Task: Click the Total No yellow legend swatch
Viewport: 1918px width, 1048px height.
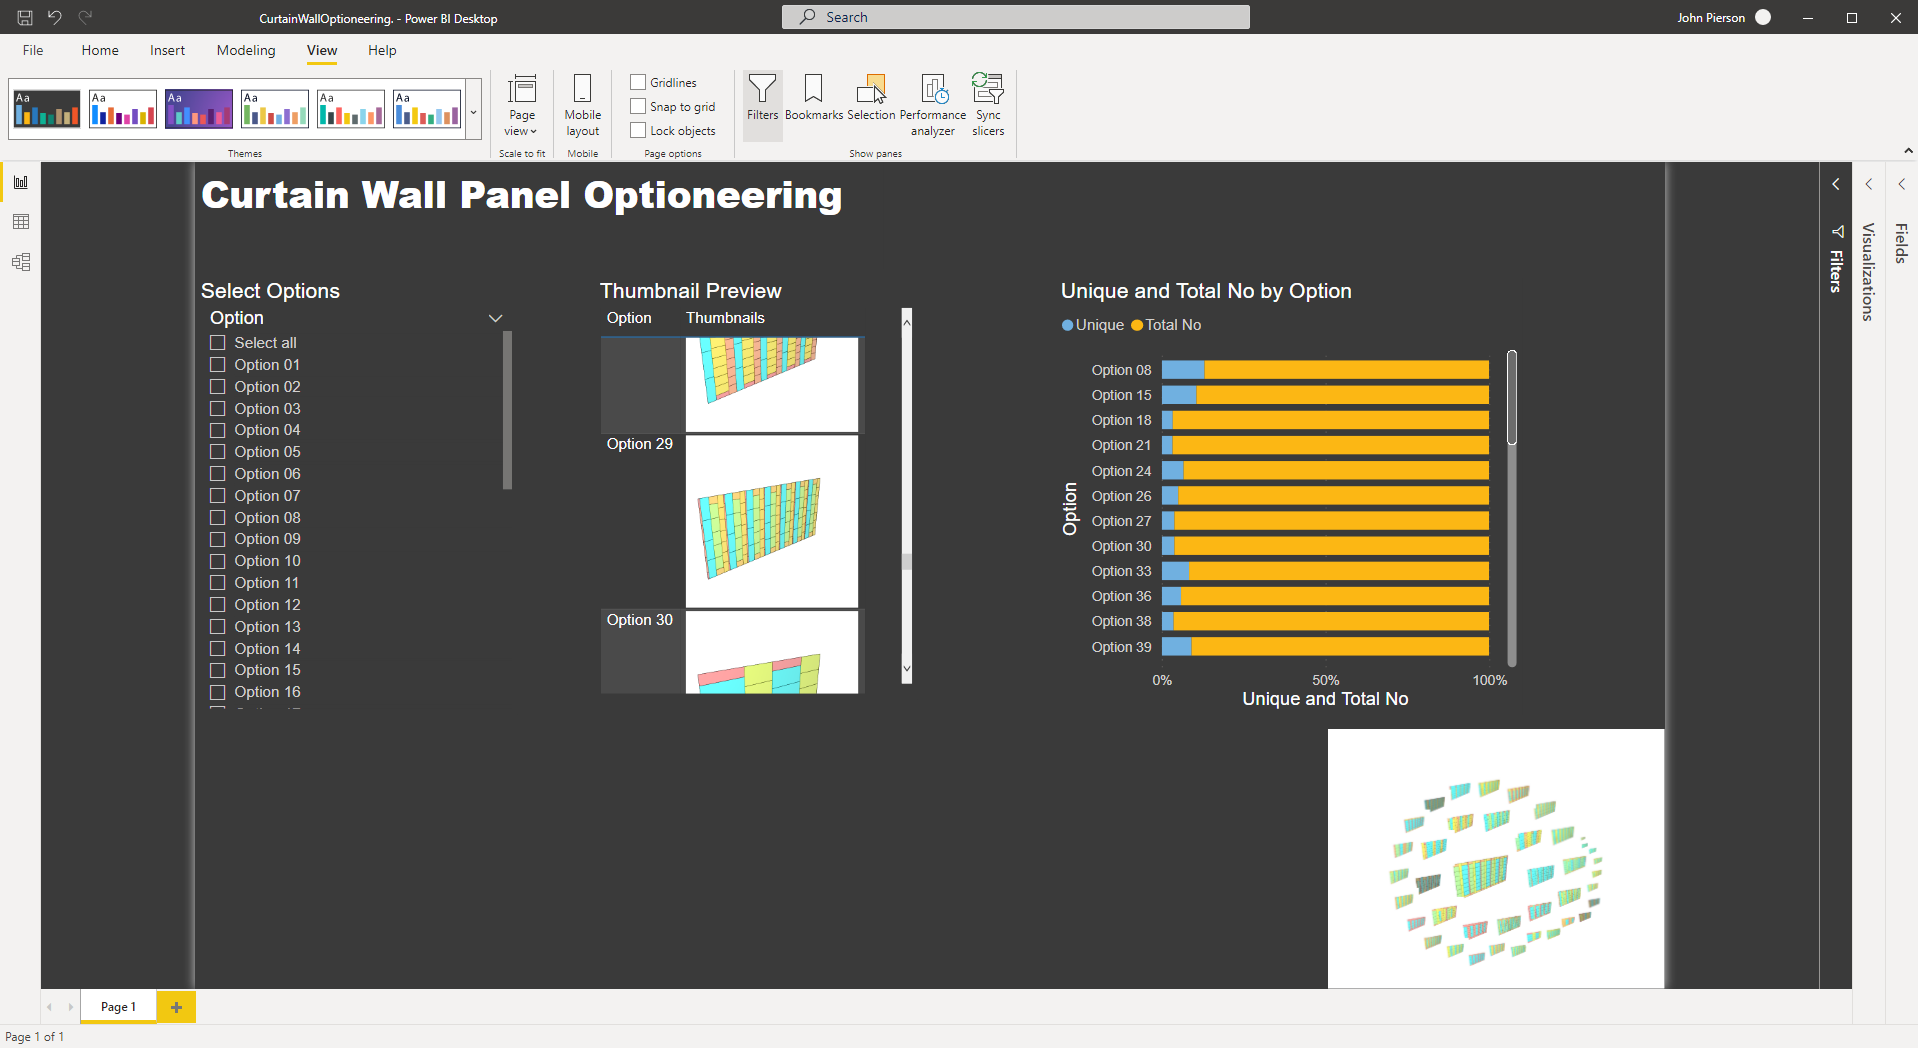Action: tap(1137, 325)
